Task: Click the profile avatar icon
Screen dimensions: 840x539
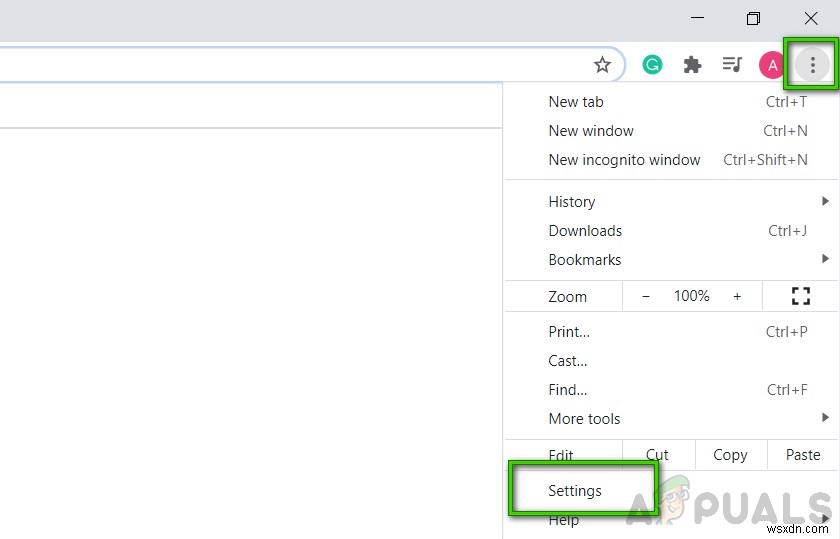Action: pyautogui.click(x=771, y=65)
